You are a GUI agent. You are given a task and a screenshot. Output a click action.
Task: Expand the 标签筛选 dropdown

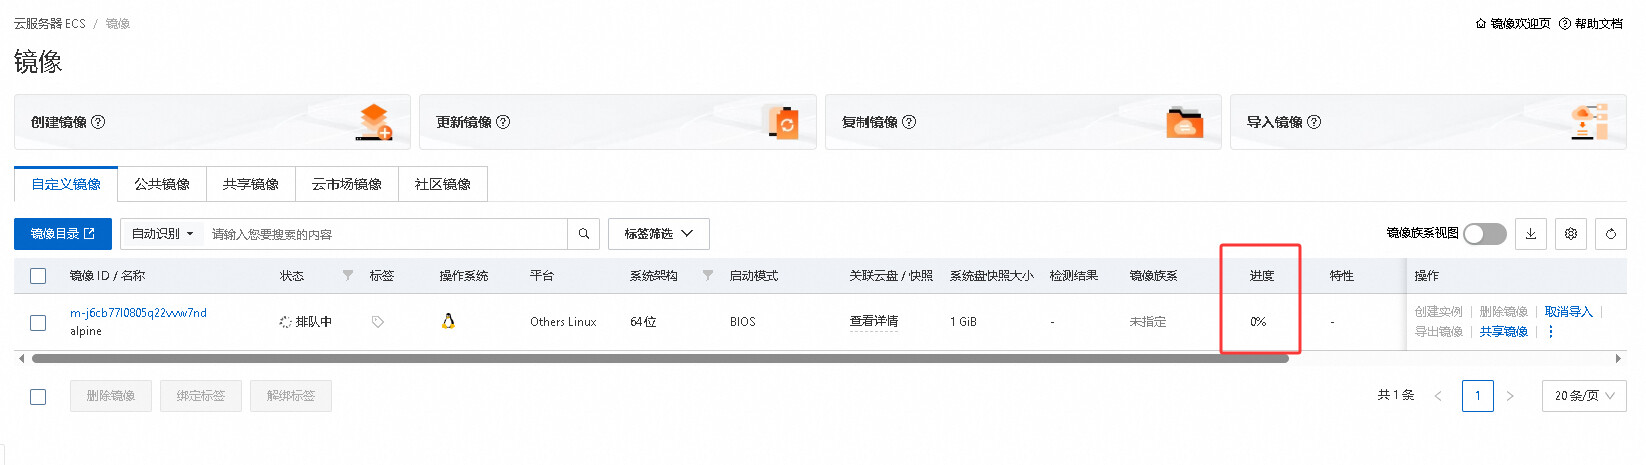658,234
